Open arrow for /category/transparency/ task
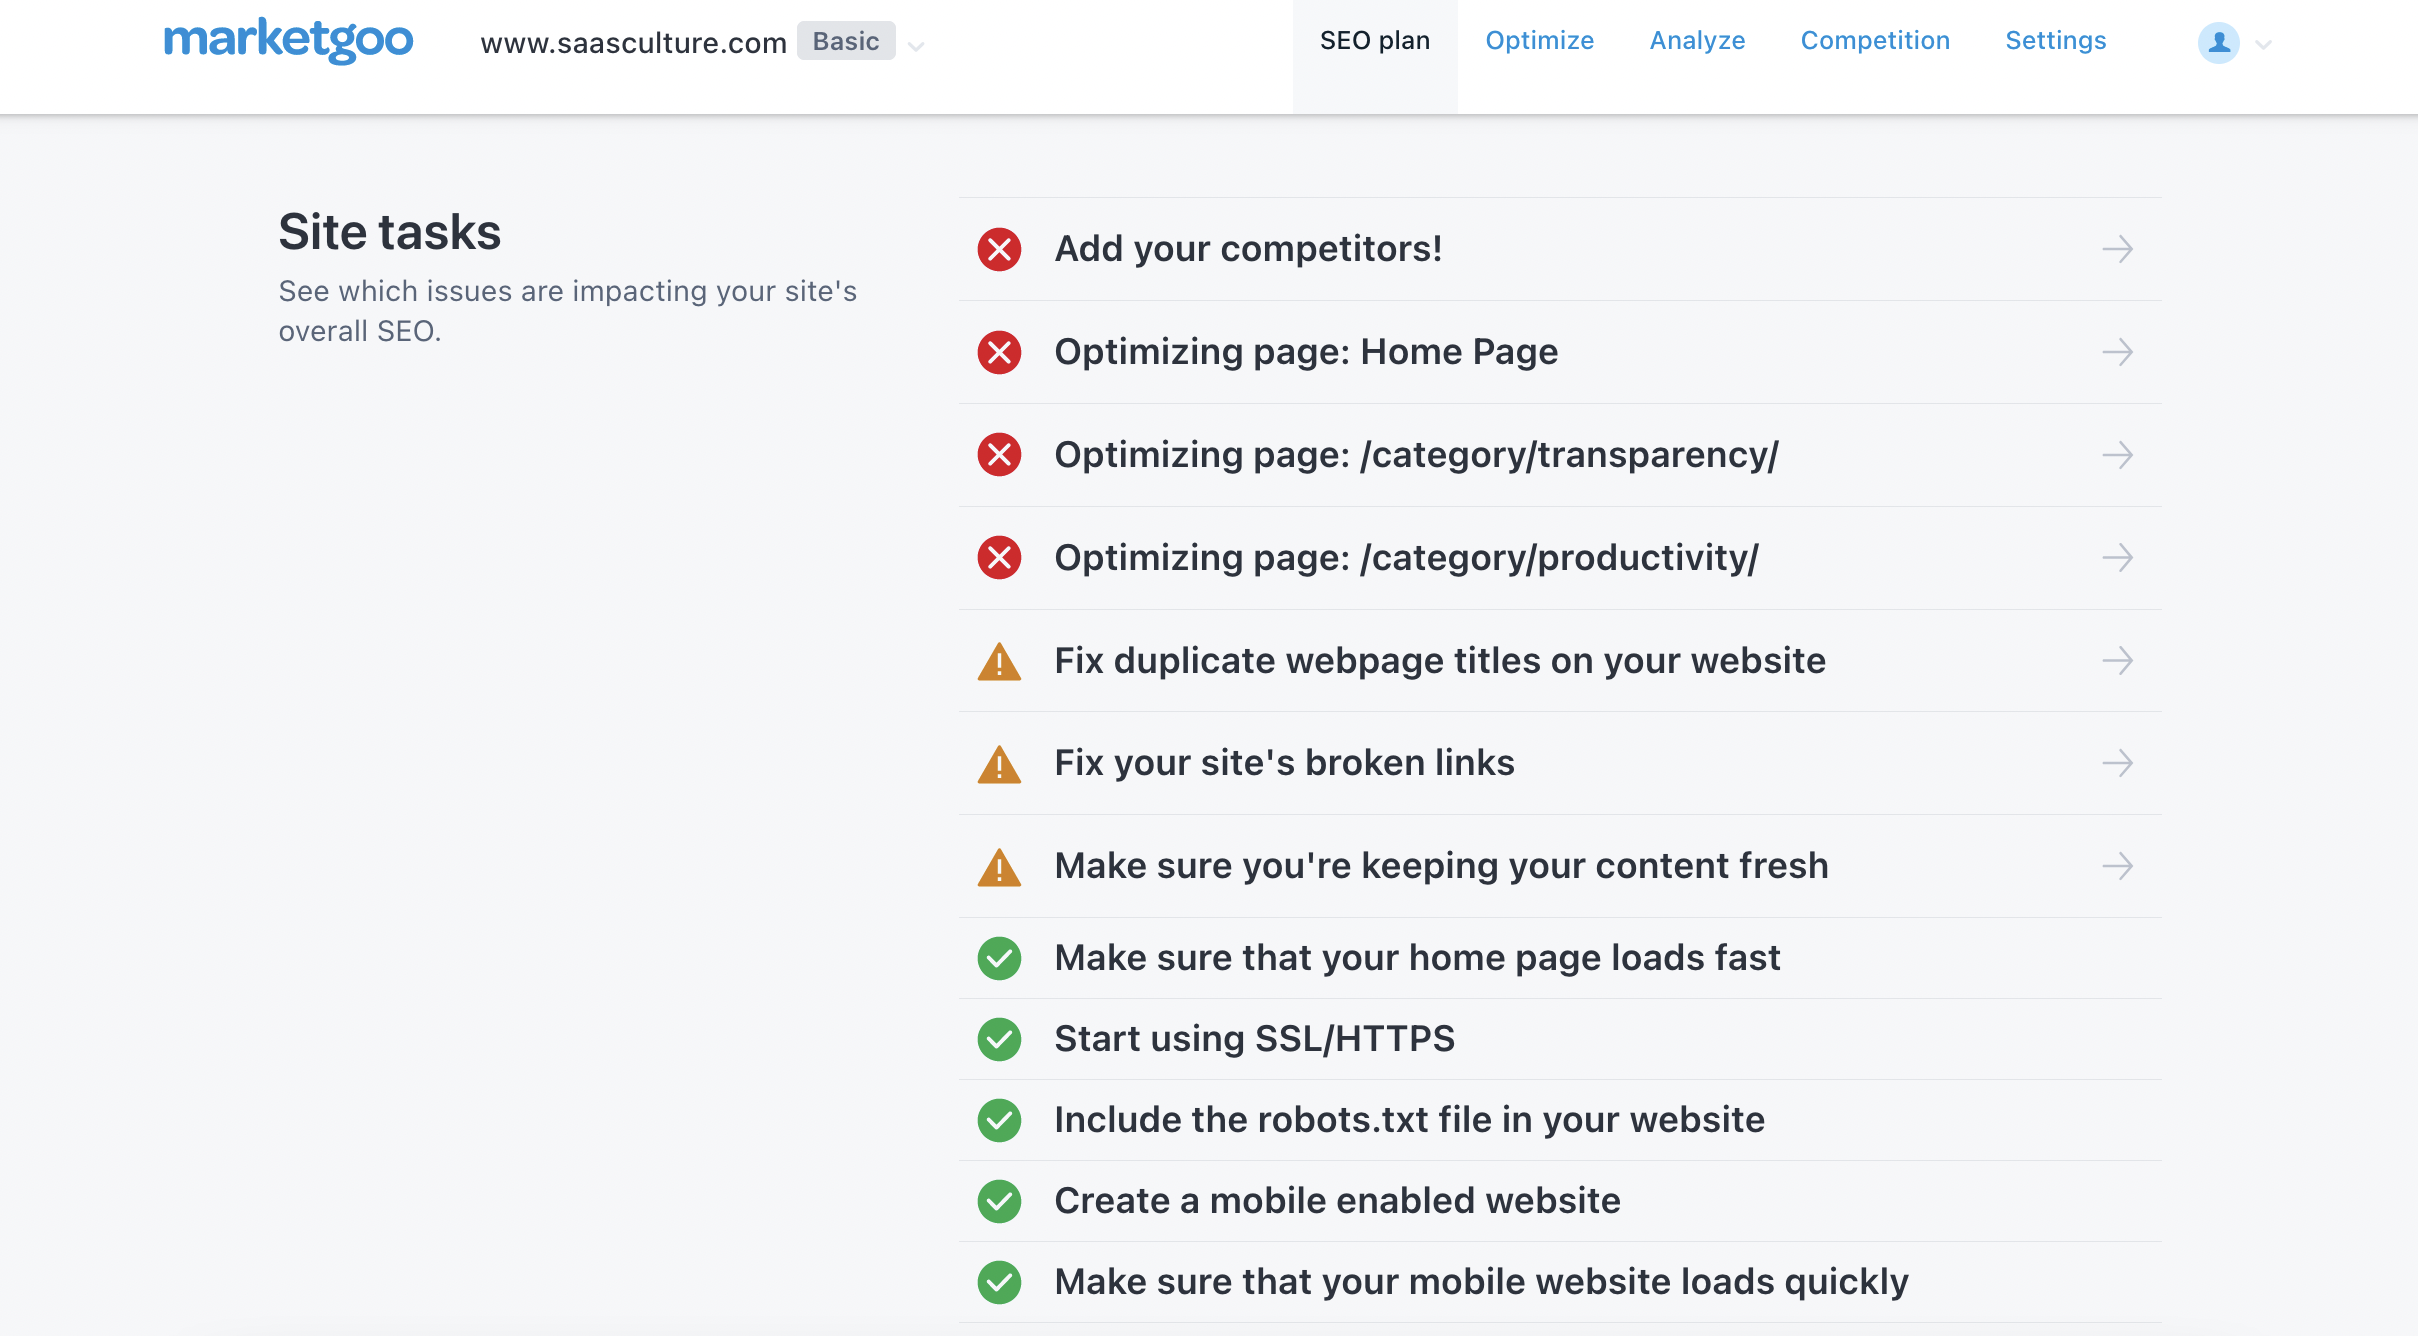 (x=2118, y=455)
